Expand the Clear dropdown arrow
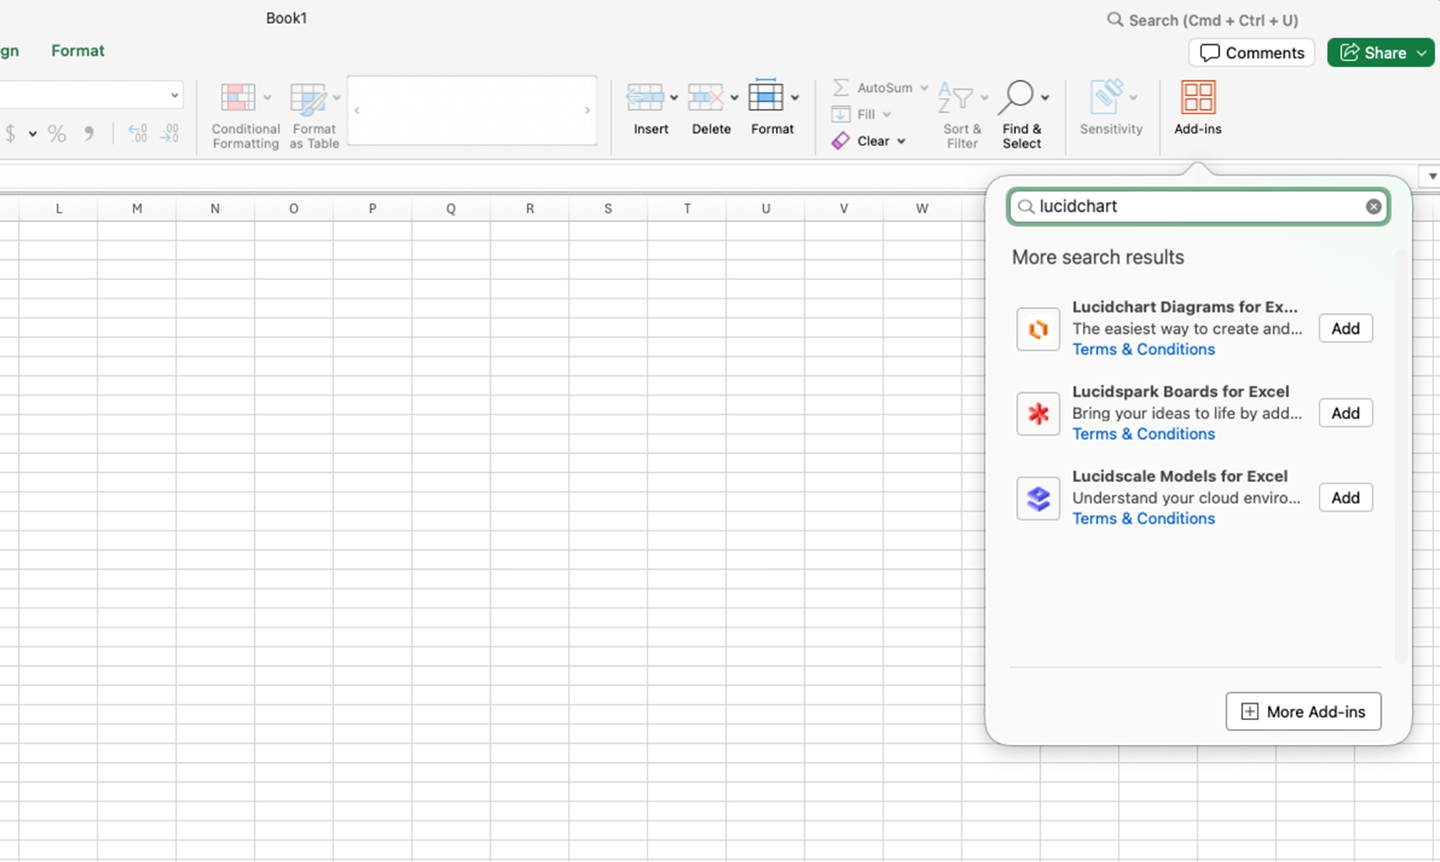Viewport: 1440px width, 862px height. [x=901, y=141]
